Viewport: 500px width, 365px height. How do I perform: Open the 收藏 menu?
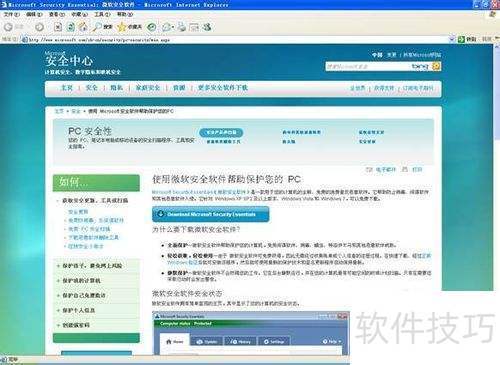tap(79, 15)
